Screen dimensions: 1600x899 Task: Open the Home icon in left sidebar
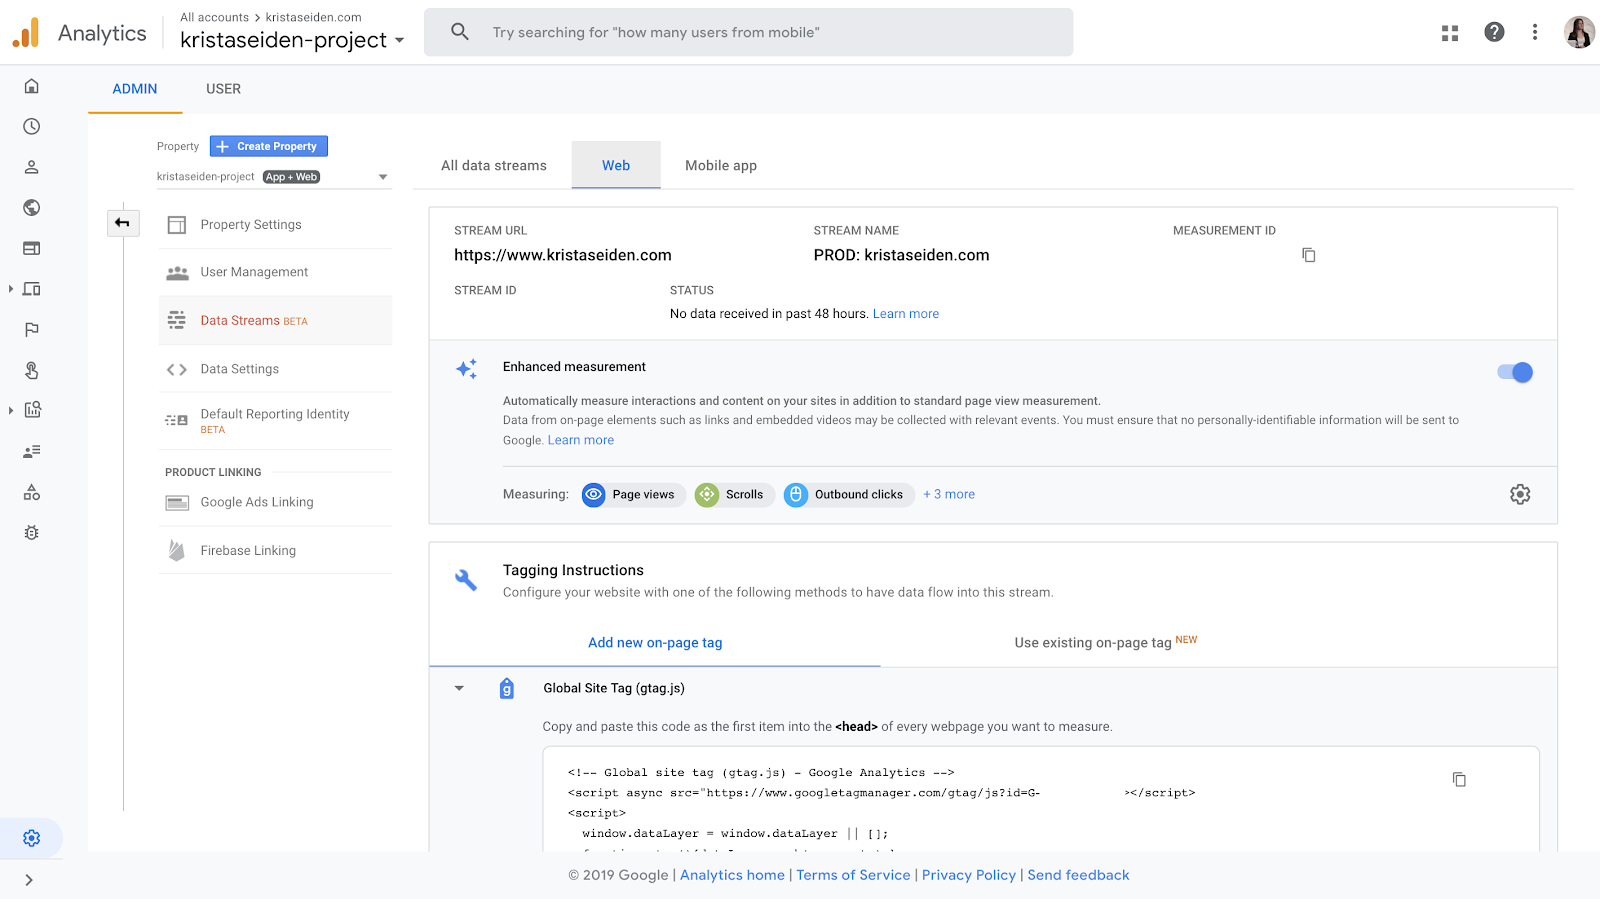[32, 86]
